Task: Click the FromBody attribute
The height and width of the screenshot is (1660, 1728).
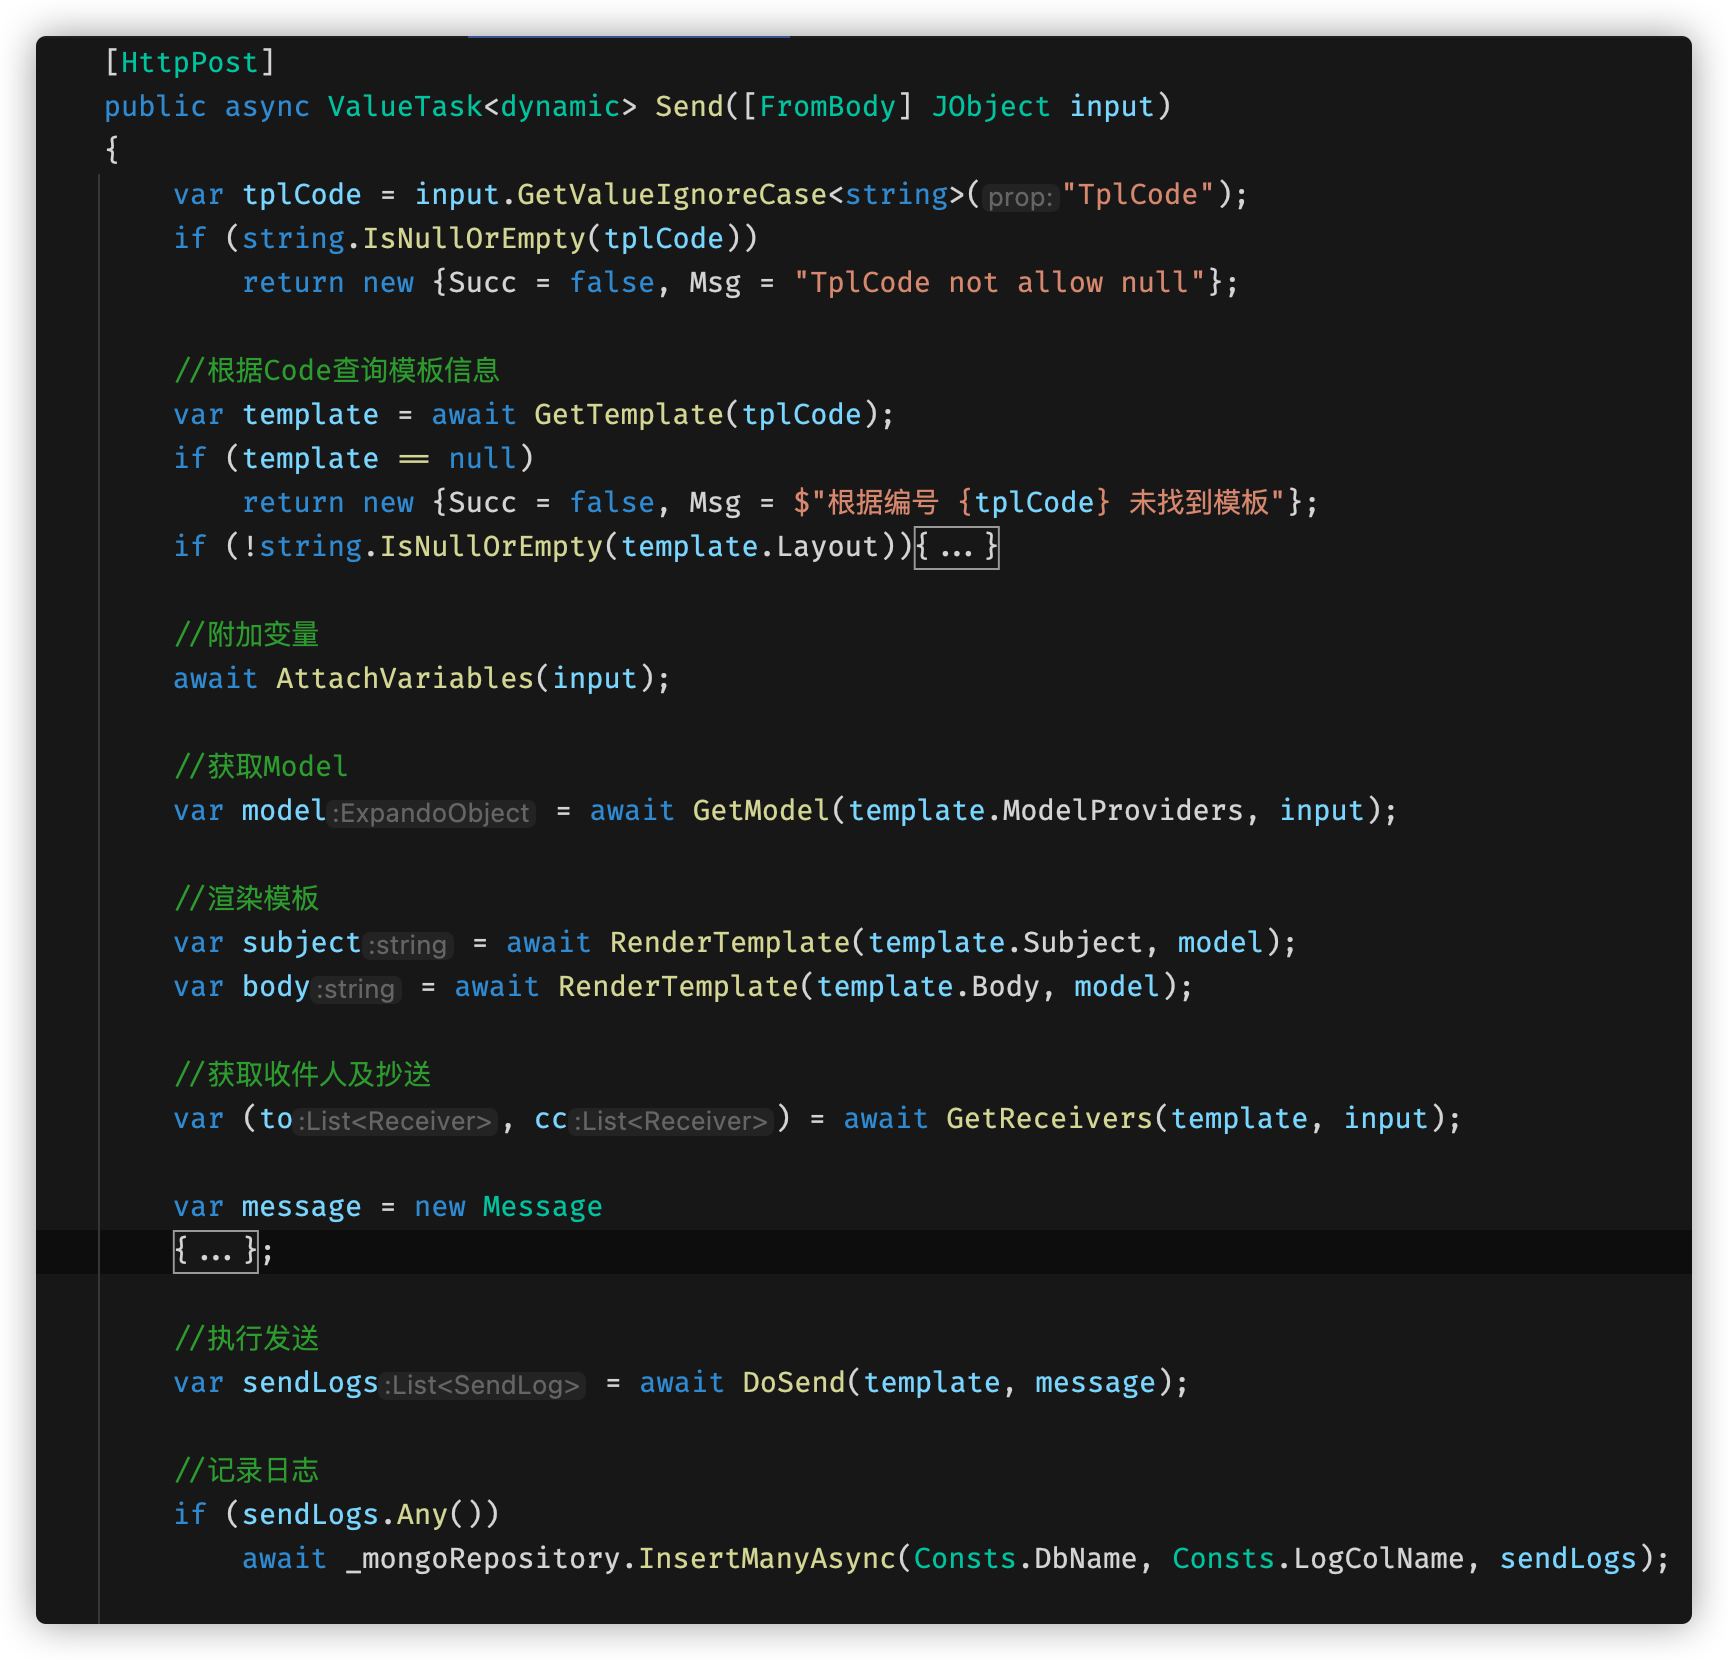Action: coord(827,107)
